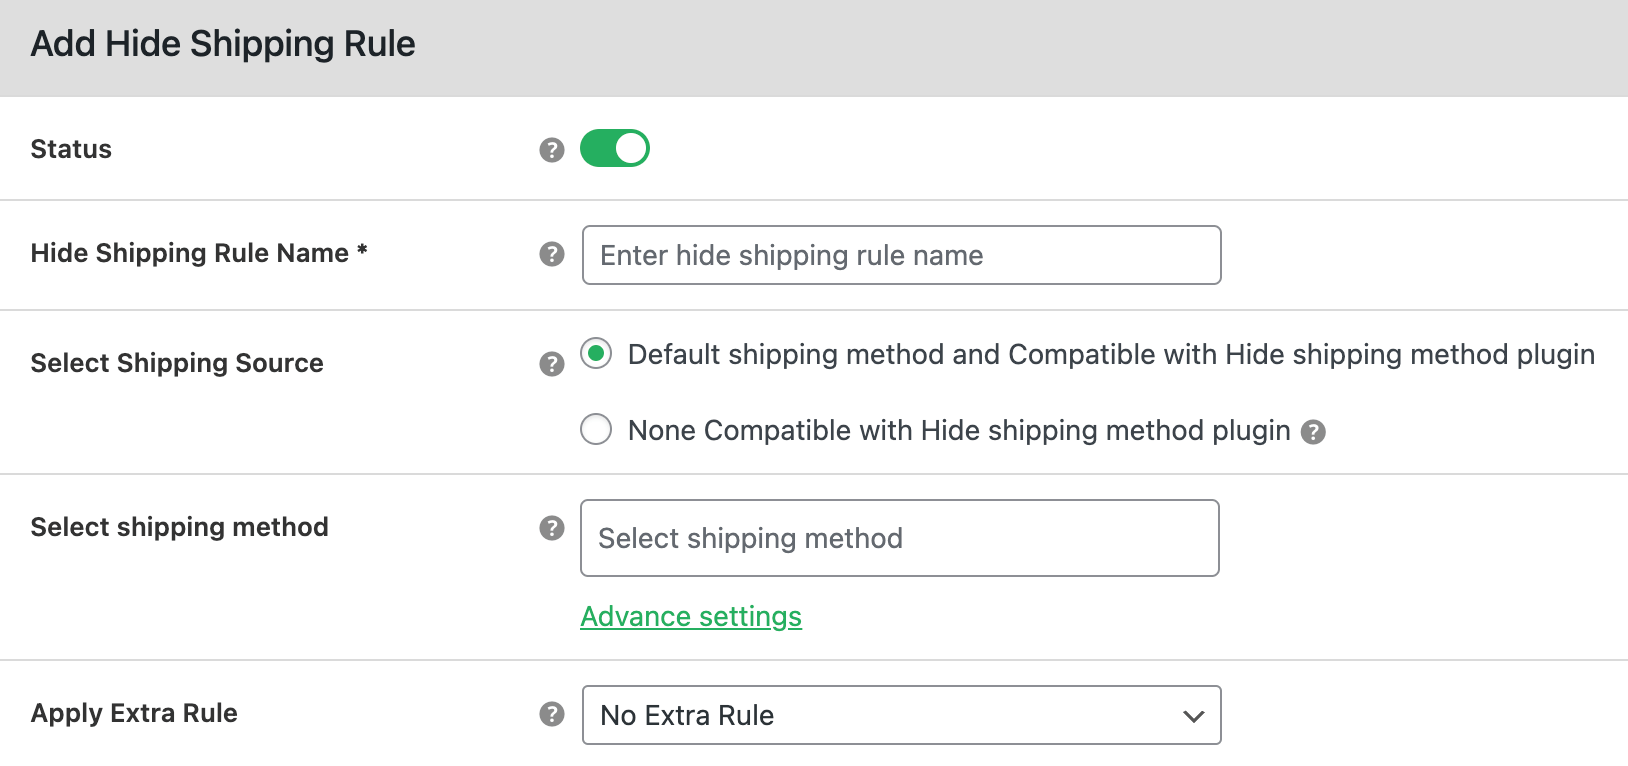The image size is (1628, 766).
Task: Open the Select shipping method picker
Action: coord(899,538)
